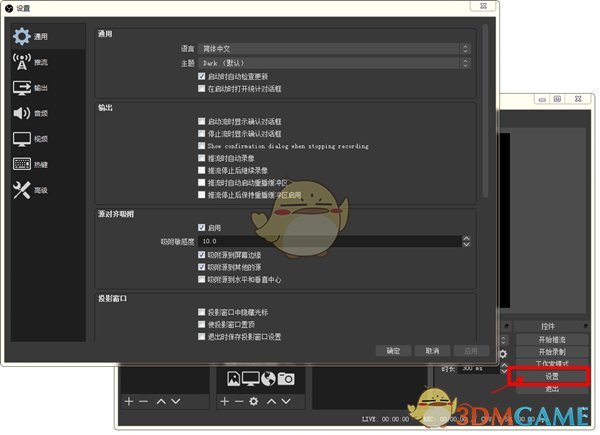This screenshot has height=435, width=600.
Task: Open the 主题 theme dropdown showing Dark
Action: [334, 63]
